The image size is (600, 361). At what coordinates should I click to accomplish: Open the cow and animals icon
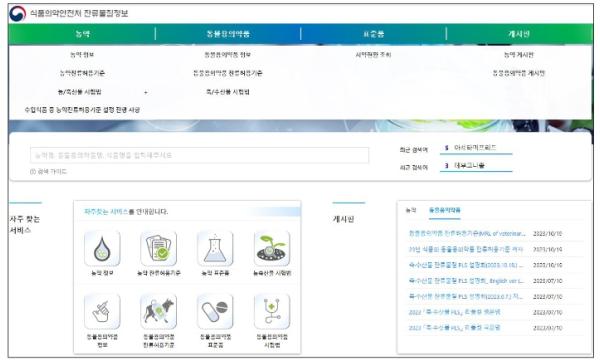(158, 311)
